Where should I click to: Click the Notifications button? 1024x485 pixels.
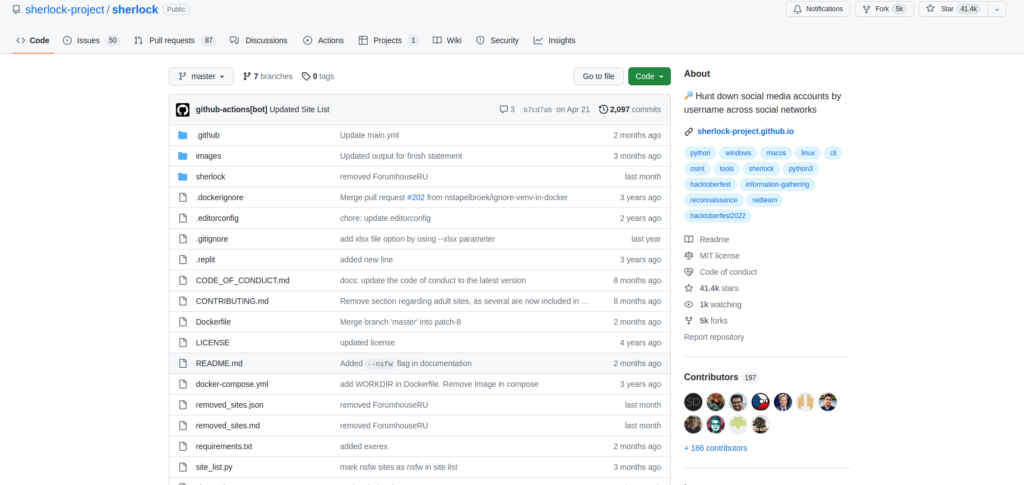point(818,9)
